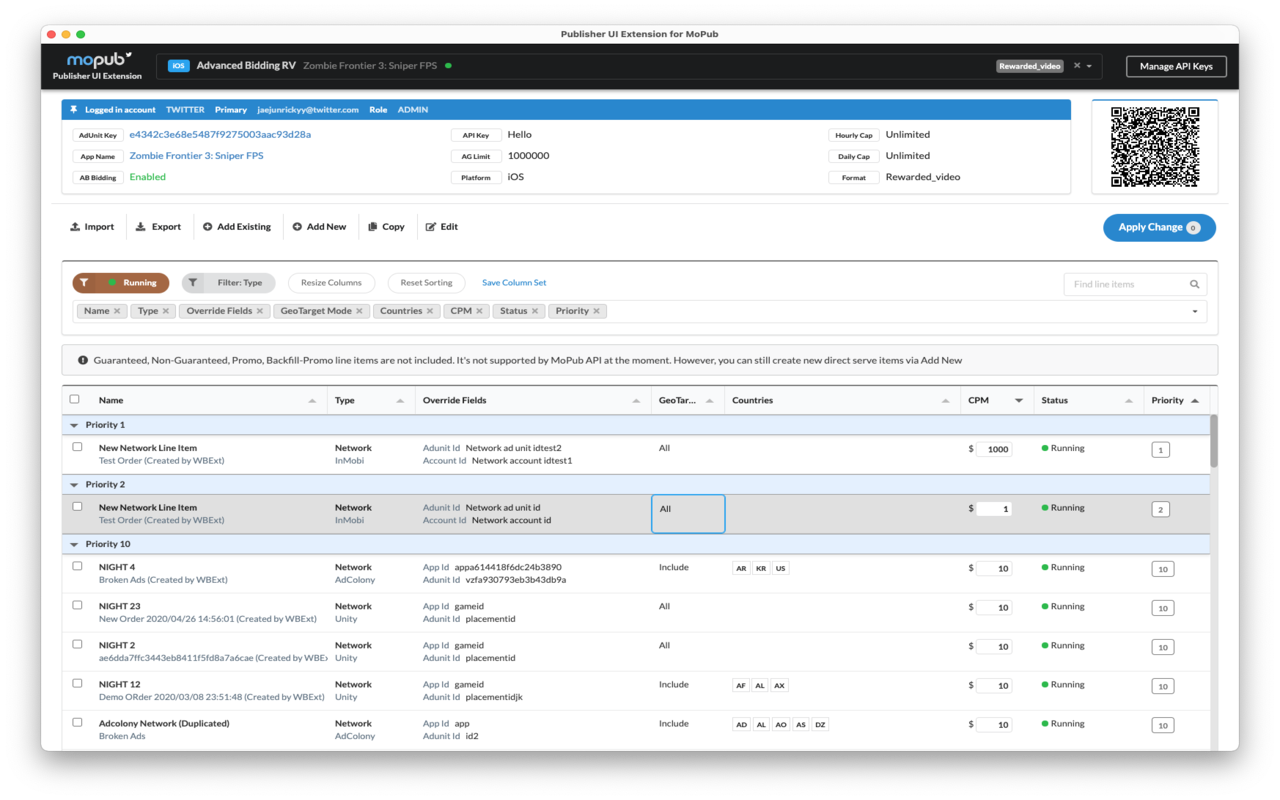Image resolution: width=1280 pixels, height=800 pixels.
Task: Sort by the Status column header
Action: 1088,400
